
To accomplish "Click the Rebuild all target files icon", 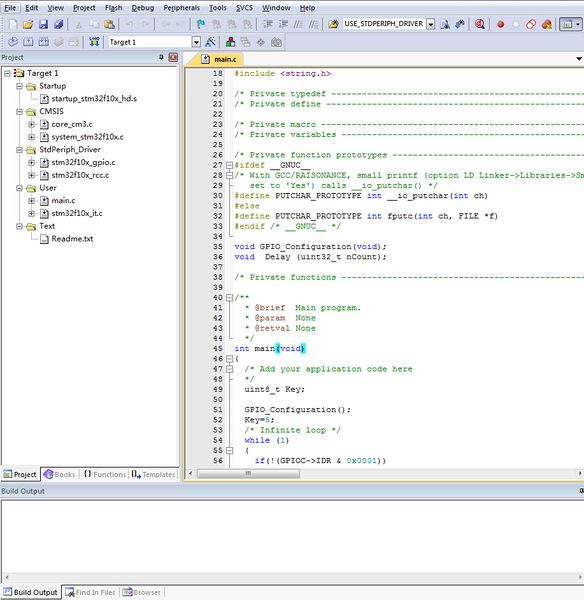I will coord(44,42).
